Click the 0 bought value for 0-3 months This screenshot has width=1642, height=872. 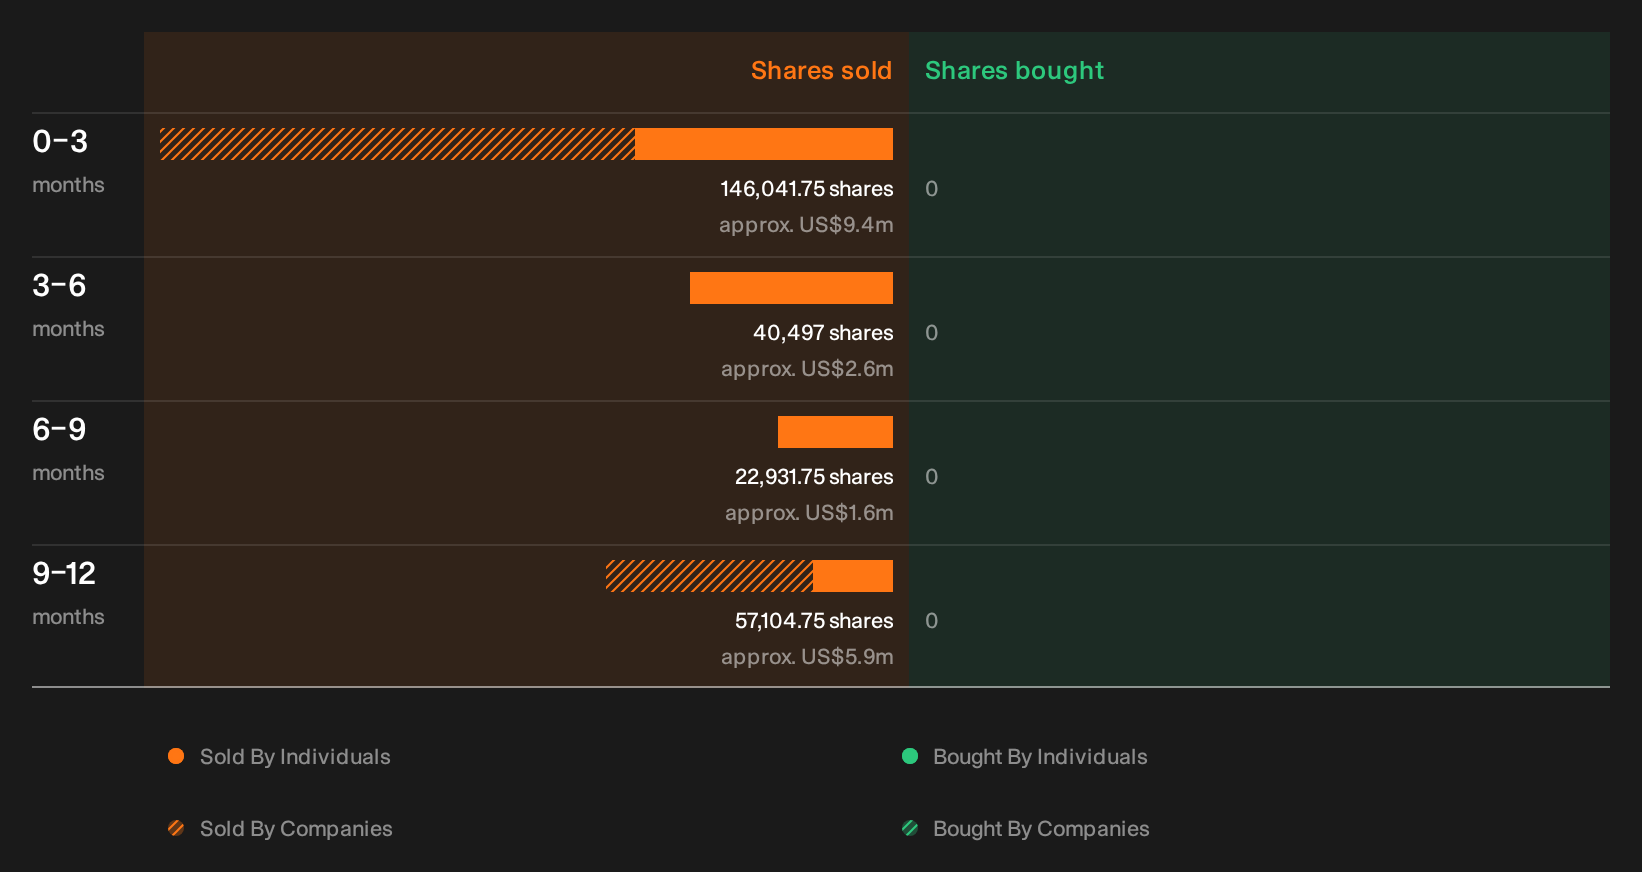932,189
